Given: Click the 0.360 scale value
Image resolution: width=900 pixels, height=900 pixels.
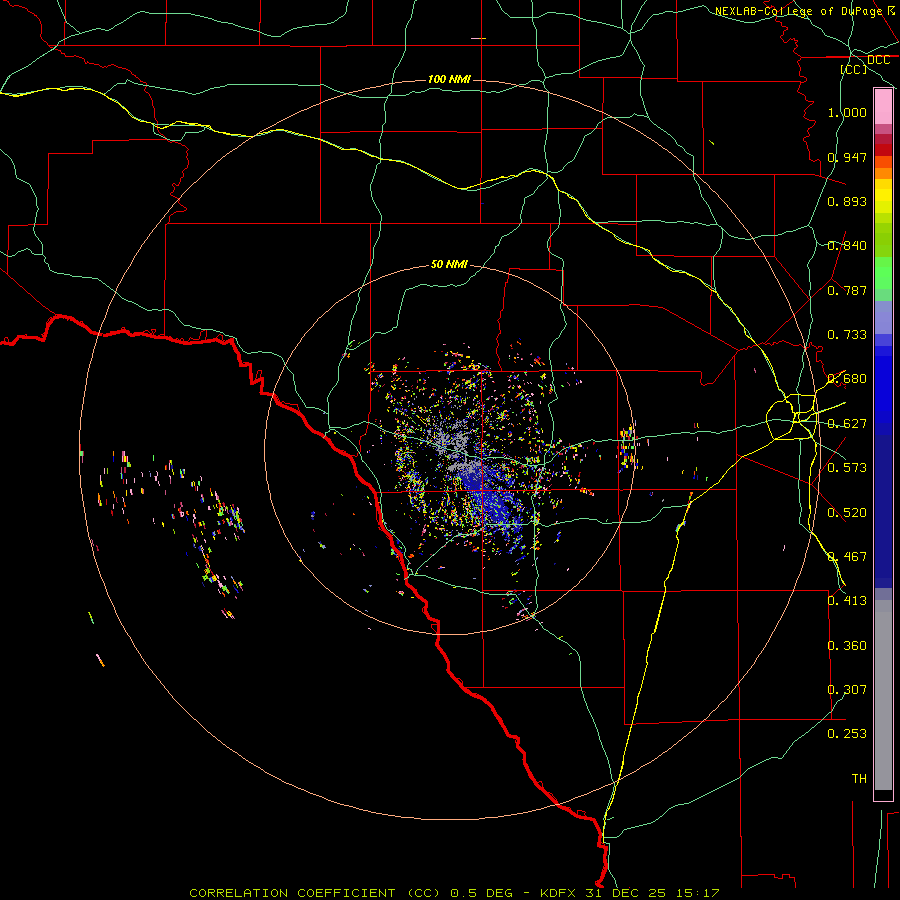Looking at the screenshot, I should pos(847,646).
